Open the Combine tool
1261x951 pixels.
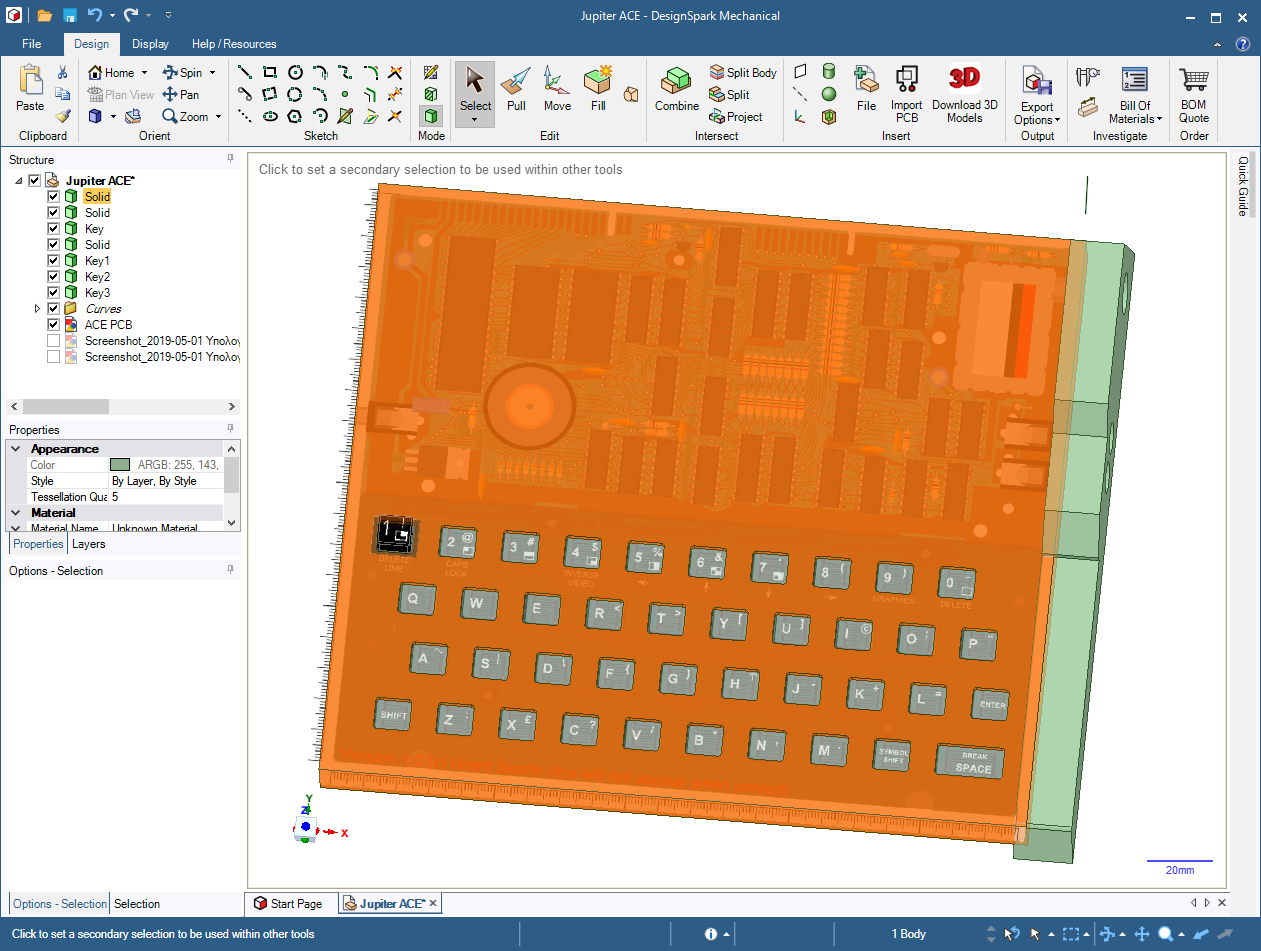(x=677, y=90)
